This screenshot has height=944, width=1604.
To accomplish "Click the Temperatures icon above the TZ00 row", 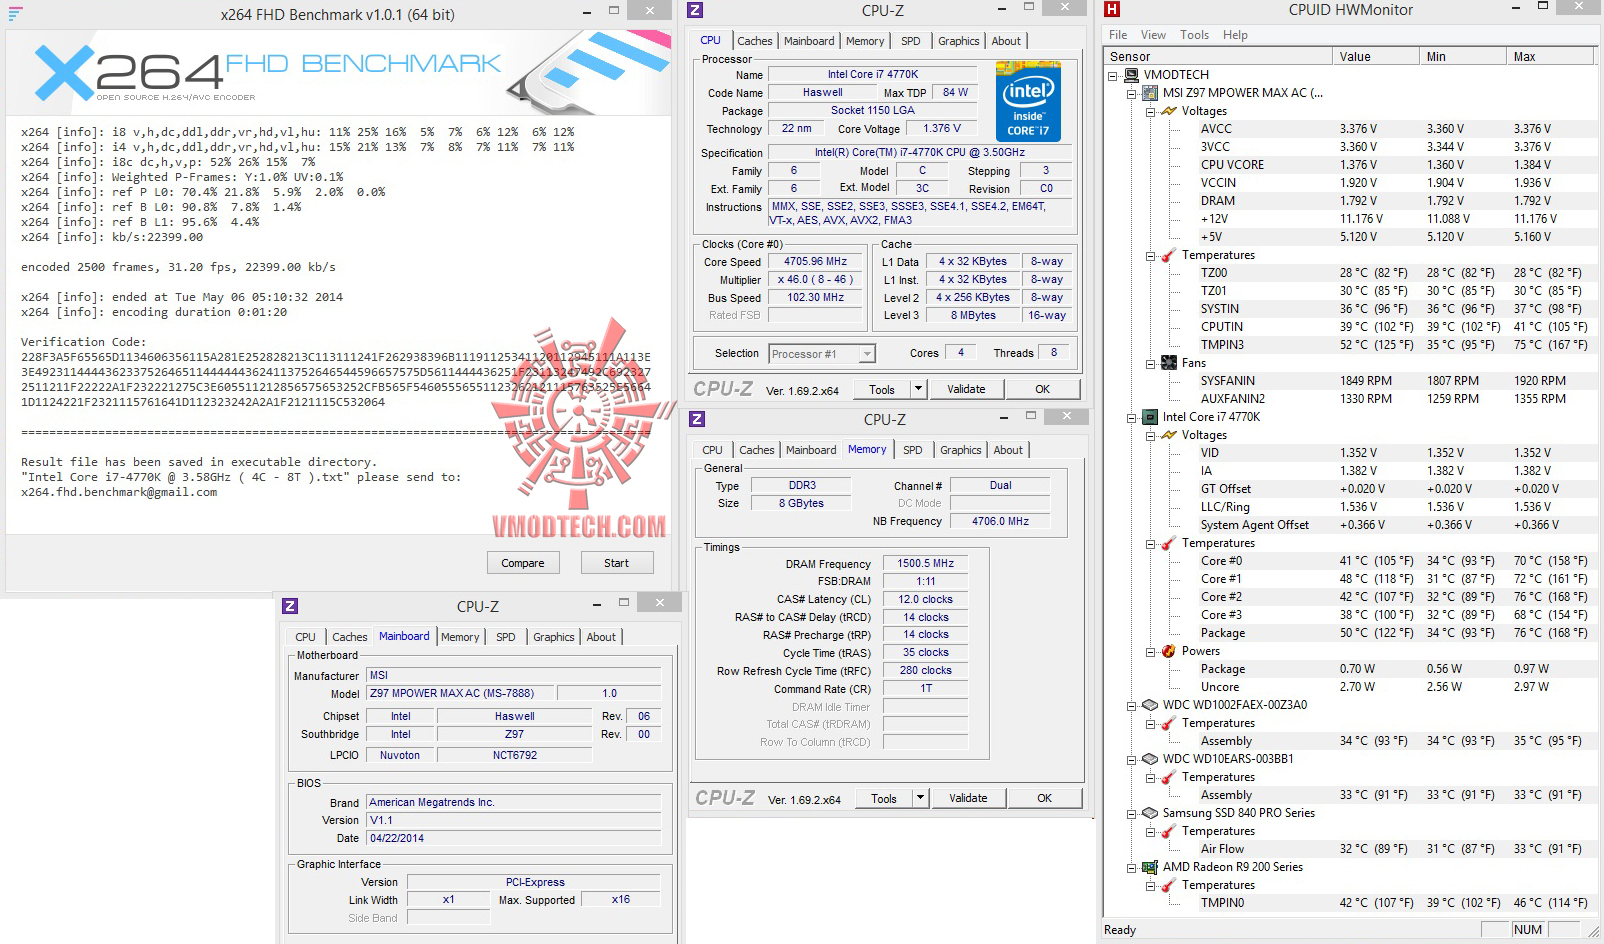I will click(1168, 255).
